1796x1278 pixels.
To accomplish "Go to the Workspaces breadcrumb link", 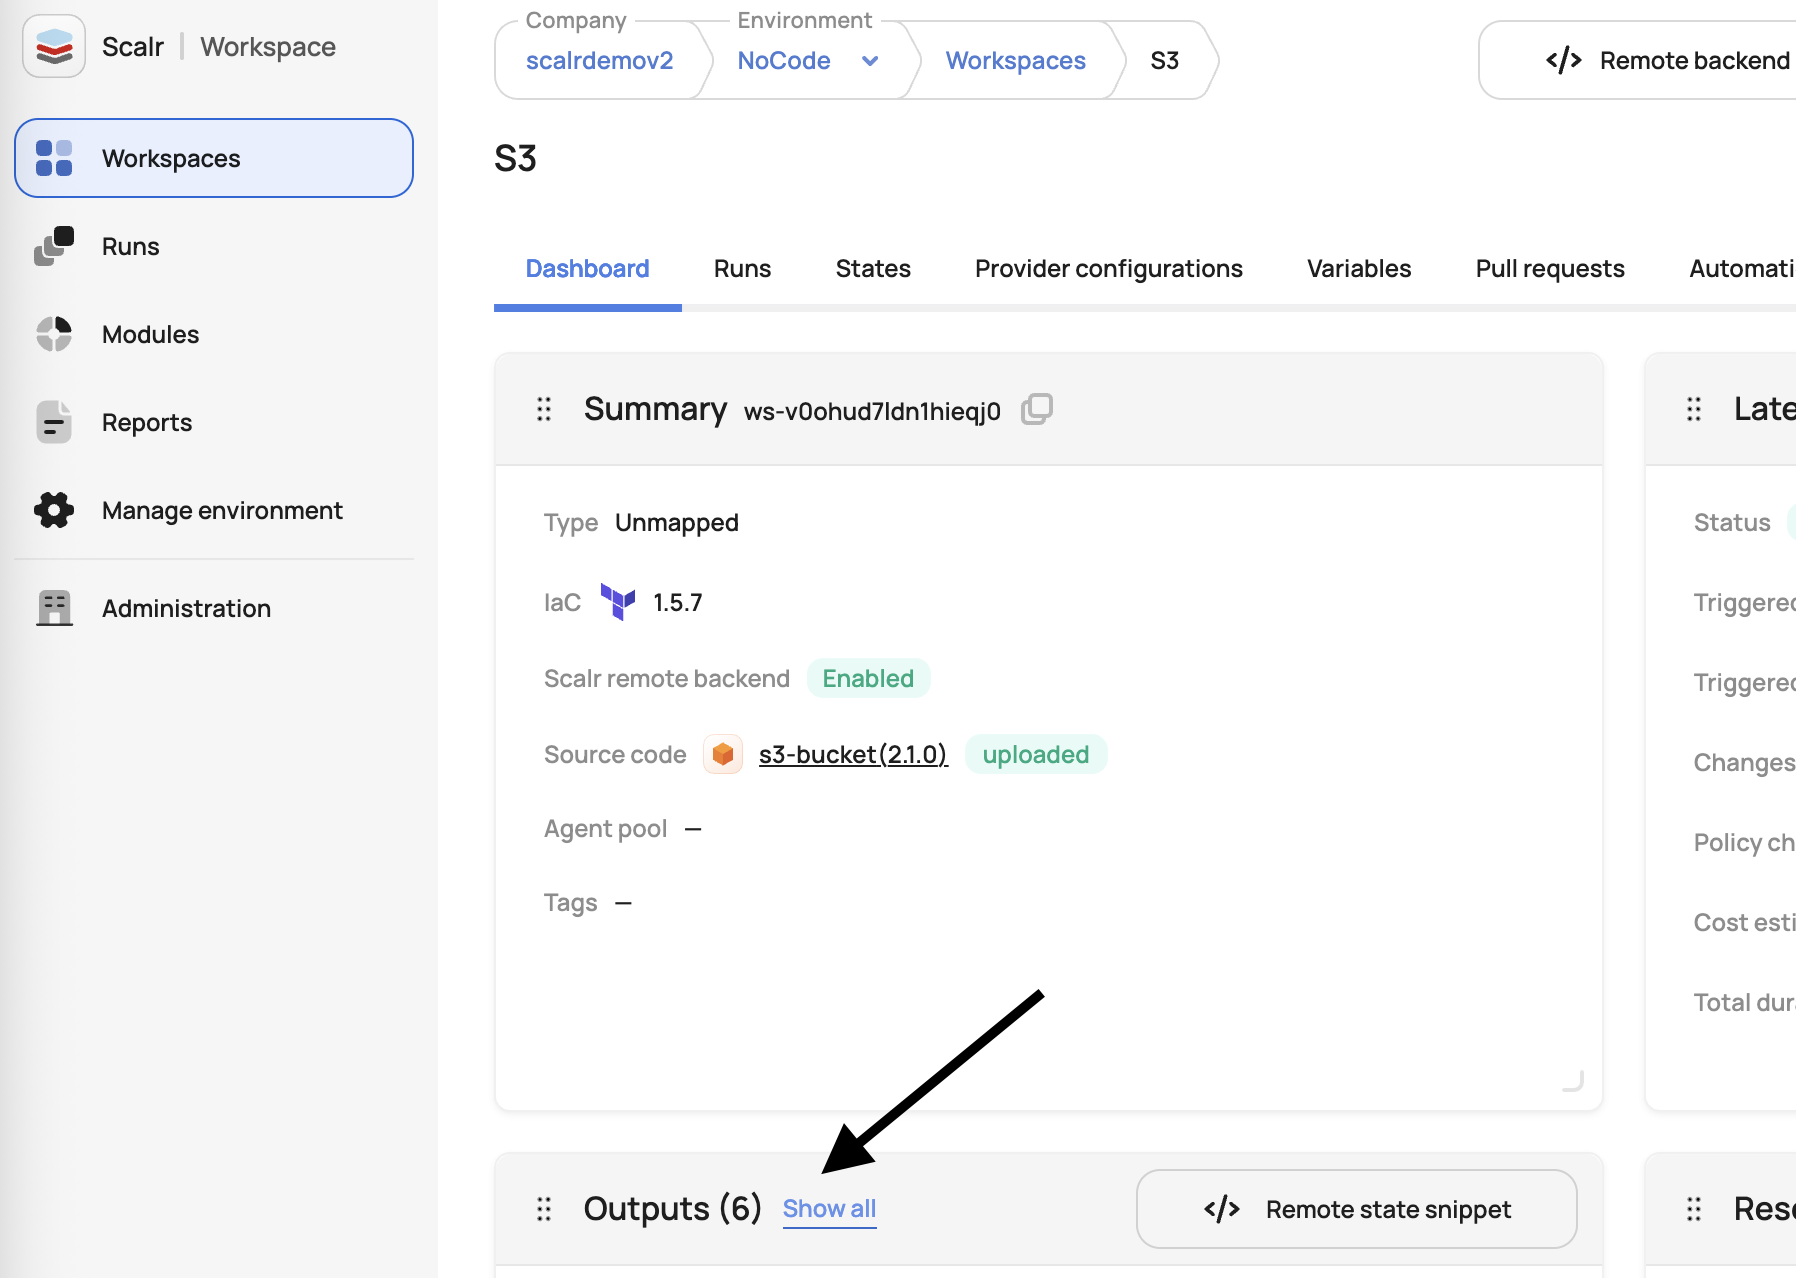I will pyautogui.click(x=1015, y=60).
